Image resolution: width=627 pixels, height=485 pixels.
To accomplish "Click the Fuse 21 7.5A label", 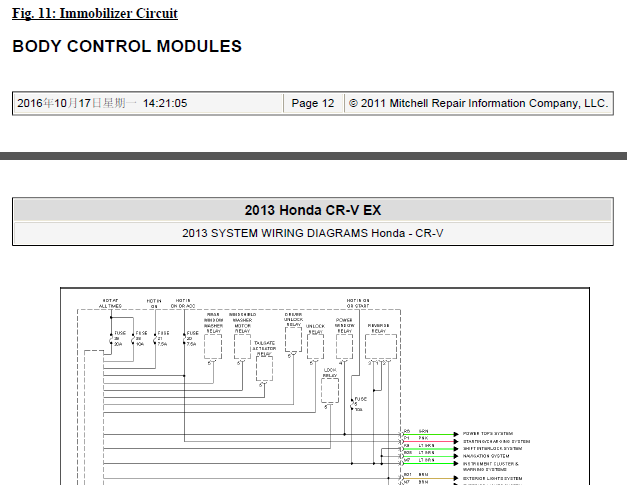I will 163,338.
